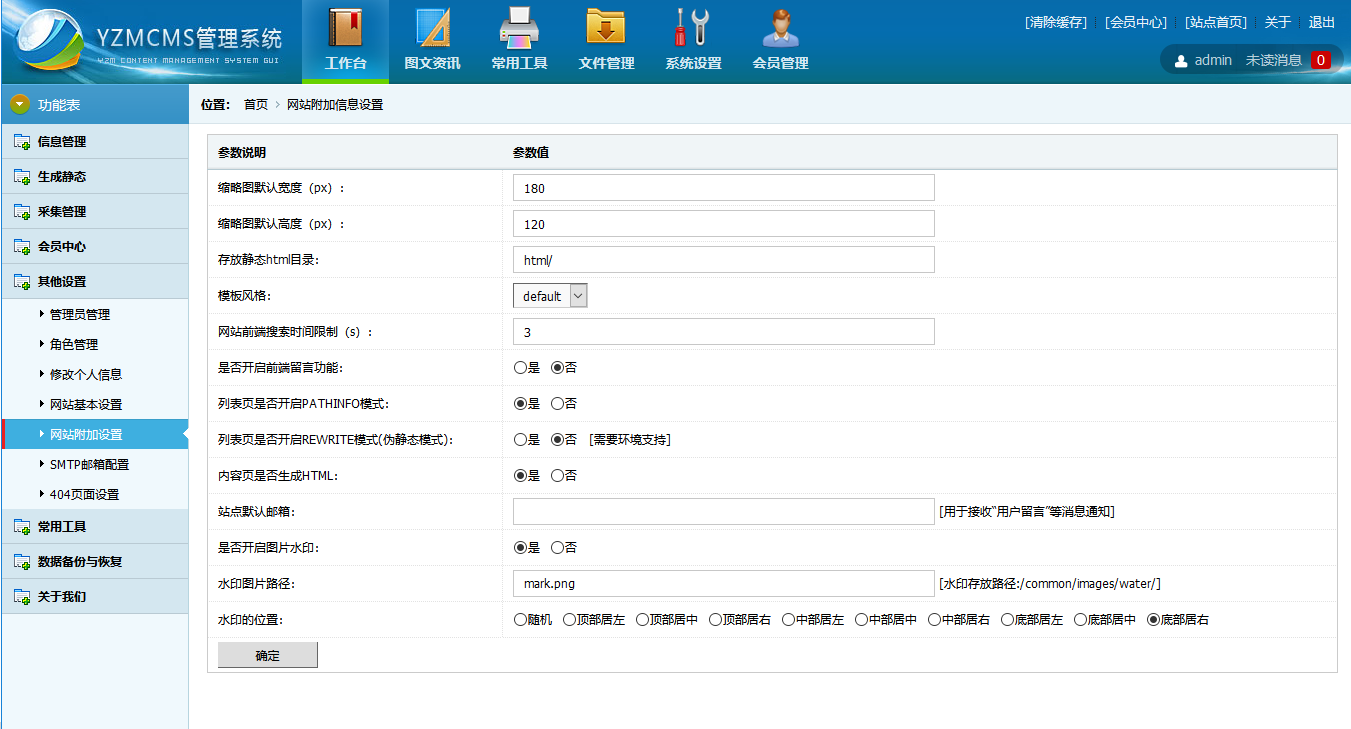Click the 确定 submit button
The width and height of the screenshot is (1351, 729).
coord(267,656)
